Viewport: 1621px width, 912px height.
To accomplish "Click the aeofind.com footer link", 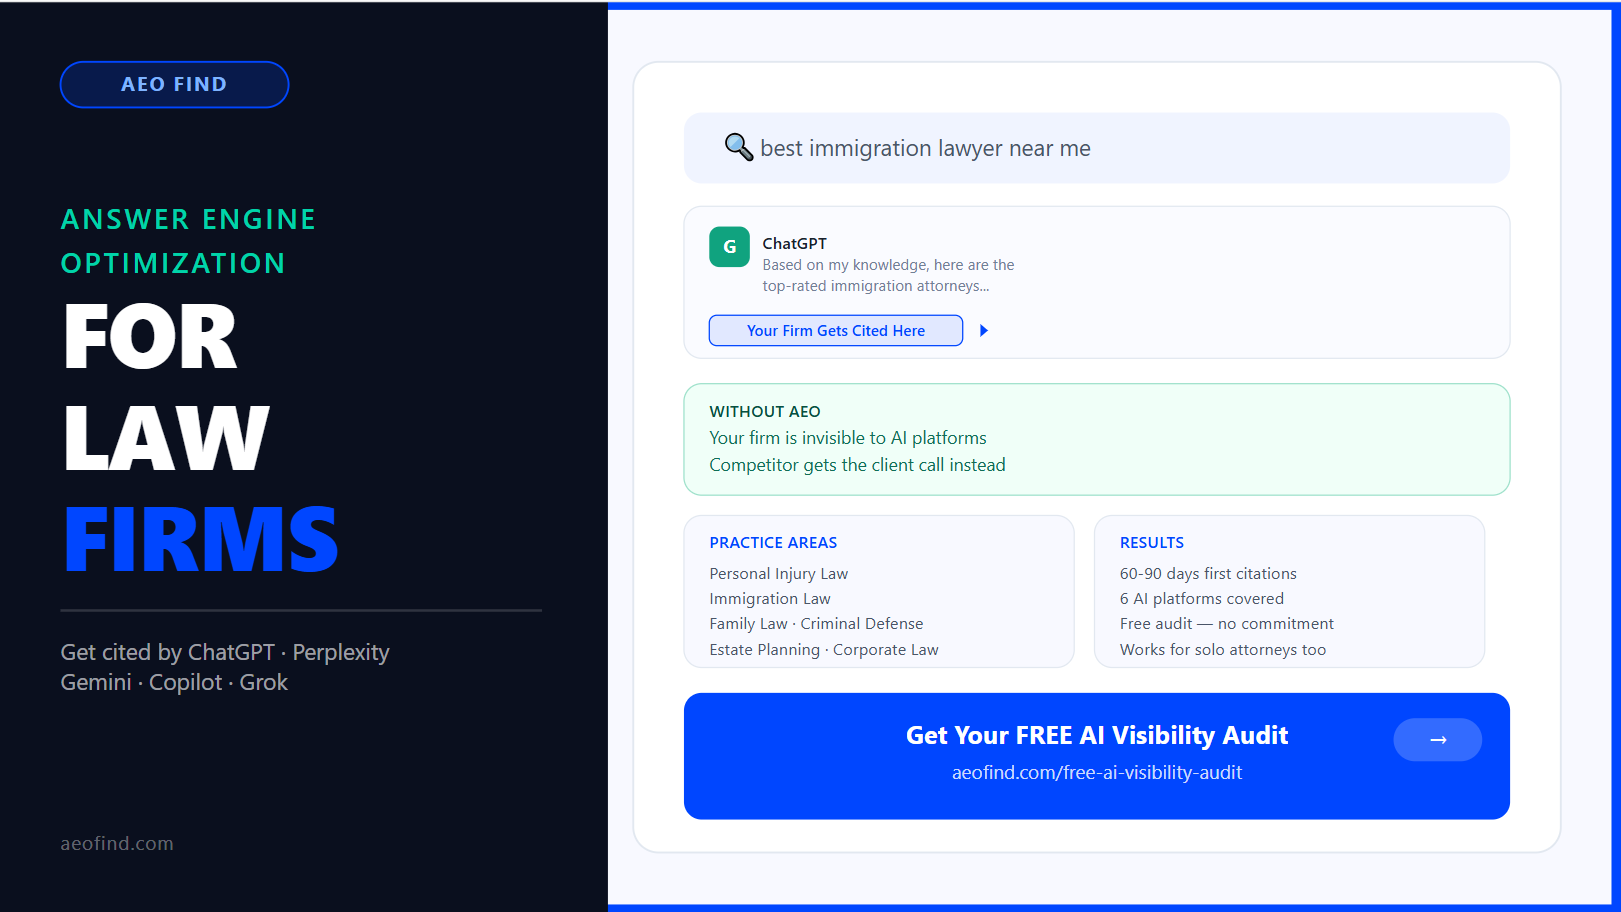I will [x=117, y=843].
